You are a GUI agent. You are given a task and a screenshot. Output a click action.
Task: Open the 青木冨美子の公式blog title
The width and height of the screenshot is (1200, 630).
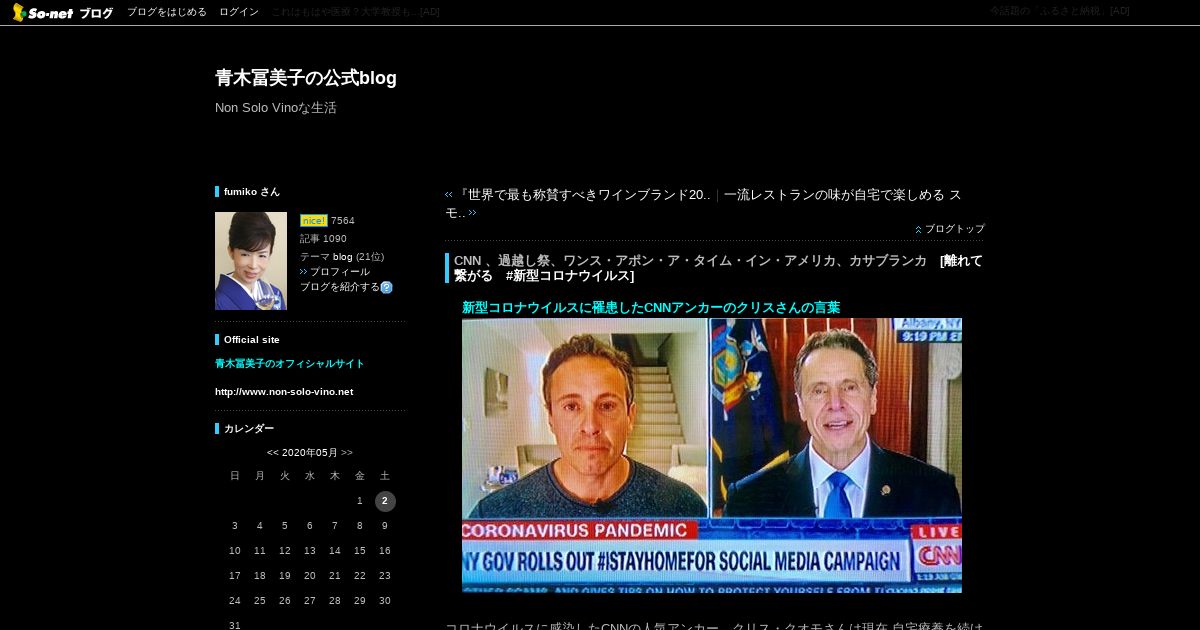click(x=306, y=78)
